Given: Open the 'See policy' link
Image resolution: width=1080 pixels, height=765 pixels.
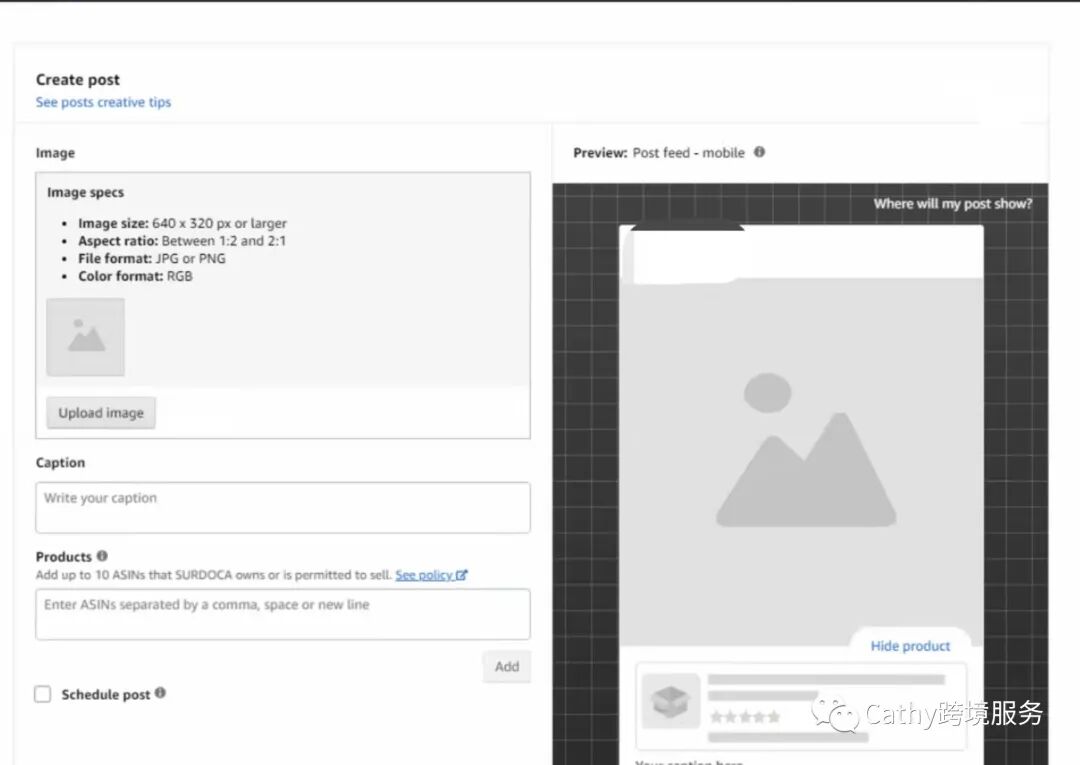Looking at the screenshot, I should pos(424,575).
